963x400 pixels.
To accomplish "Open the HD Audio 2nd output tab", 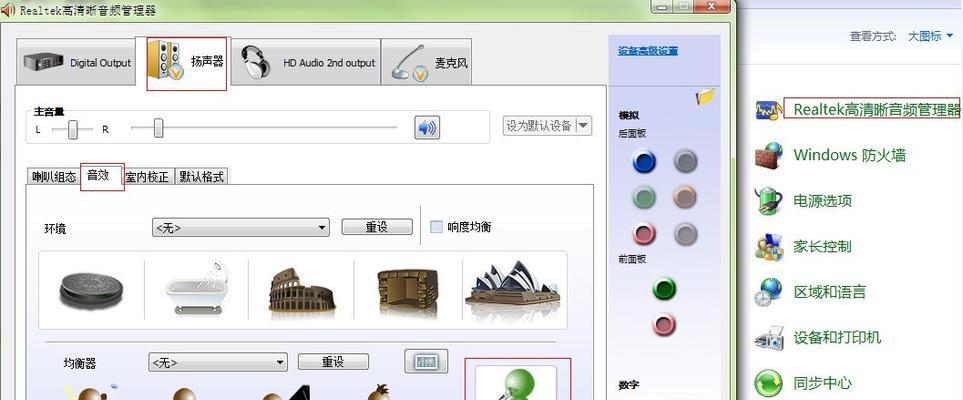I will [x=307, y=62].
